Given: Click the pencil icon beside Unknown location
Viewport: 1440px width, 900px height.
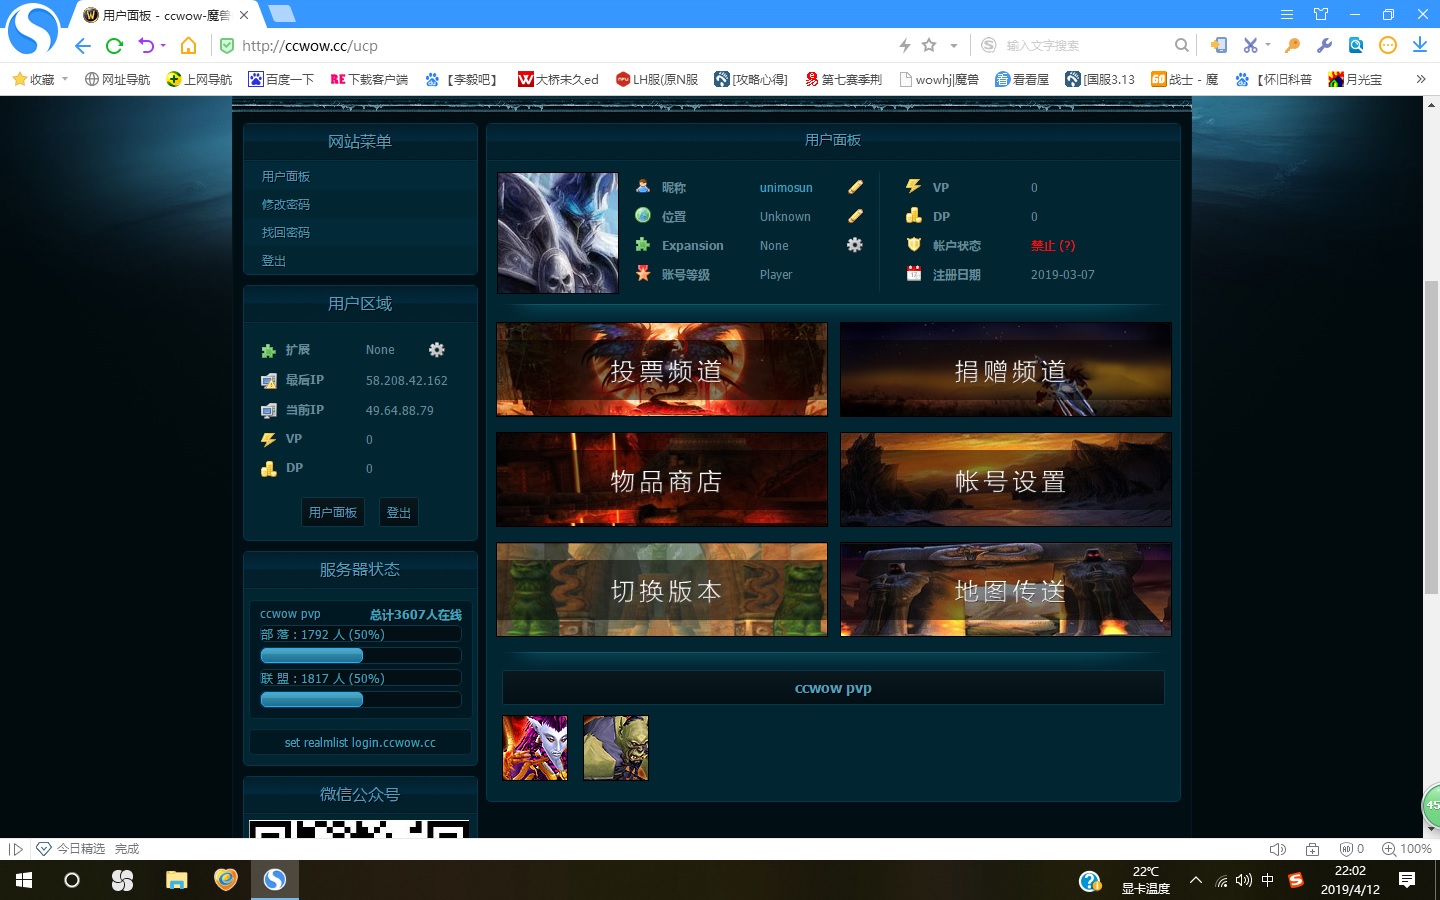Looking at the screenshot, I should 855,216.
